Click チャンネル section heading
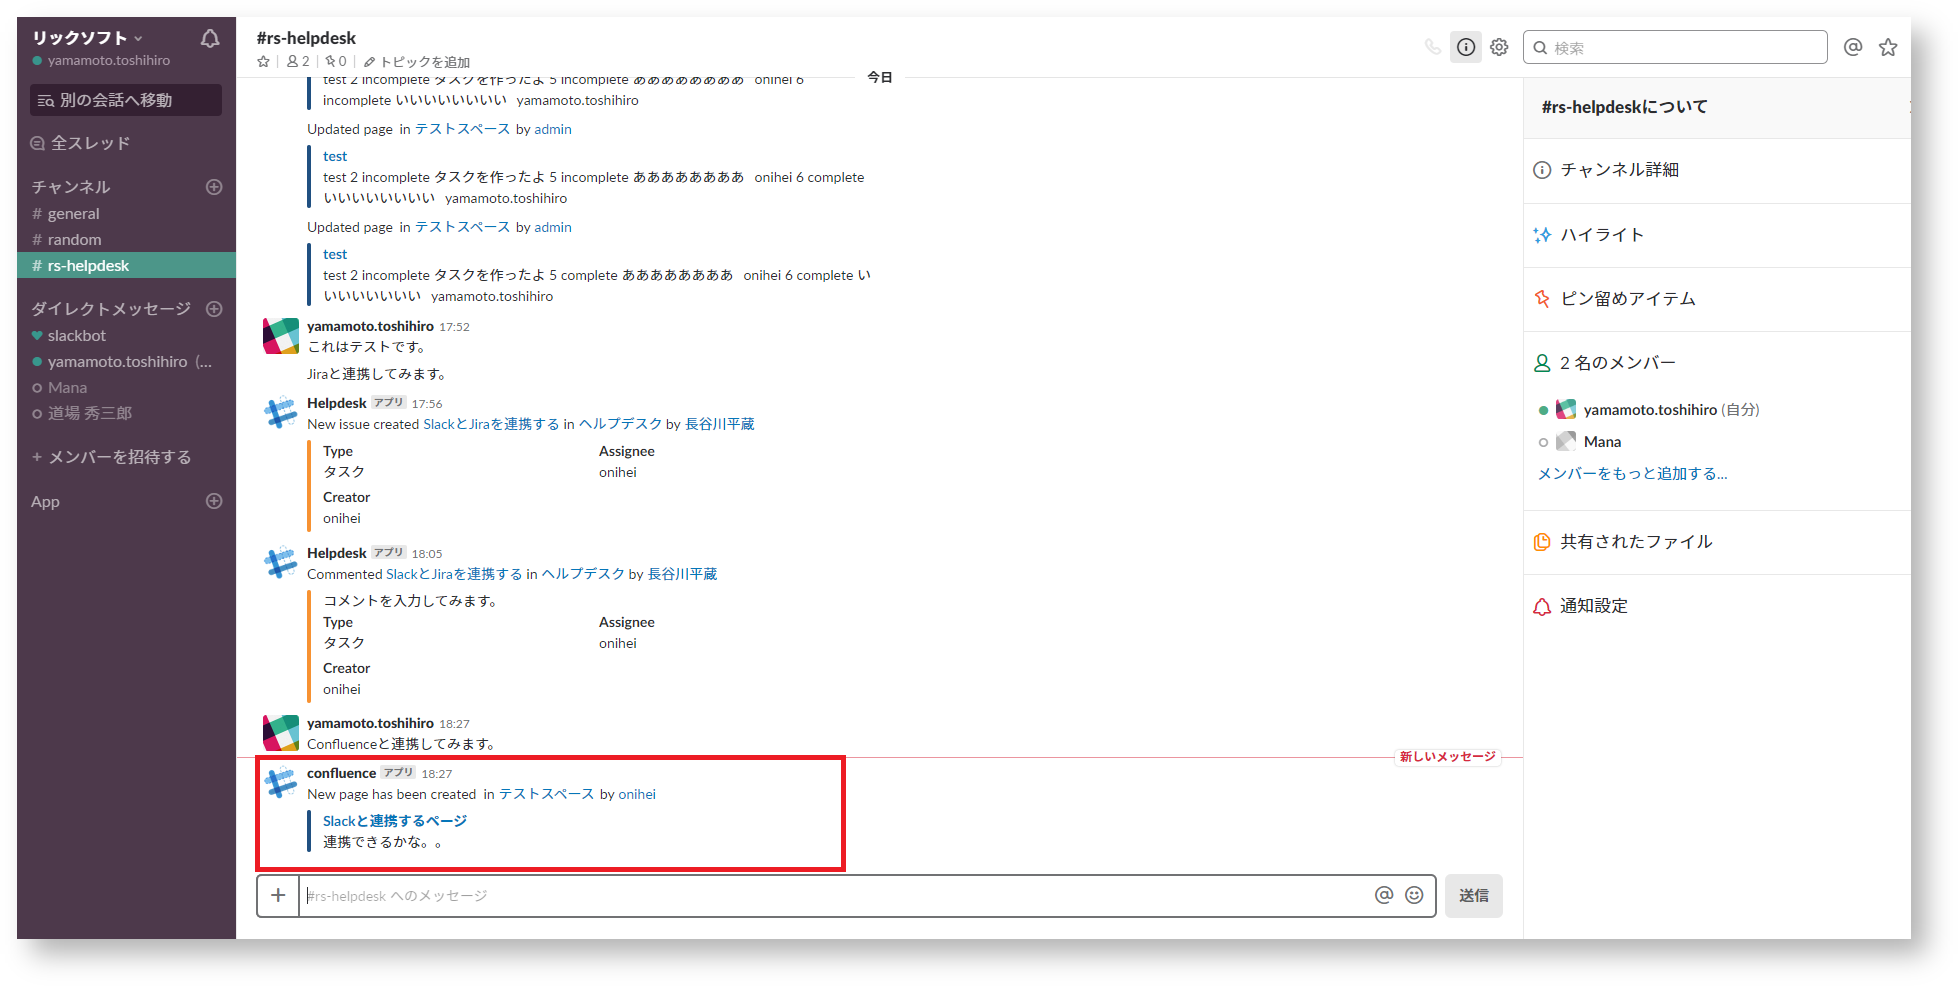 (71, 187)
